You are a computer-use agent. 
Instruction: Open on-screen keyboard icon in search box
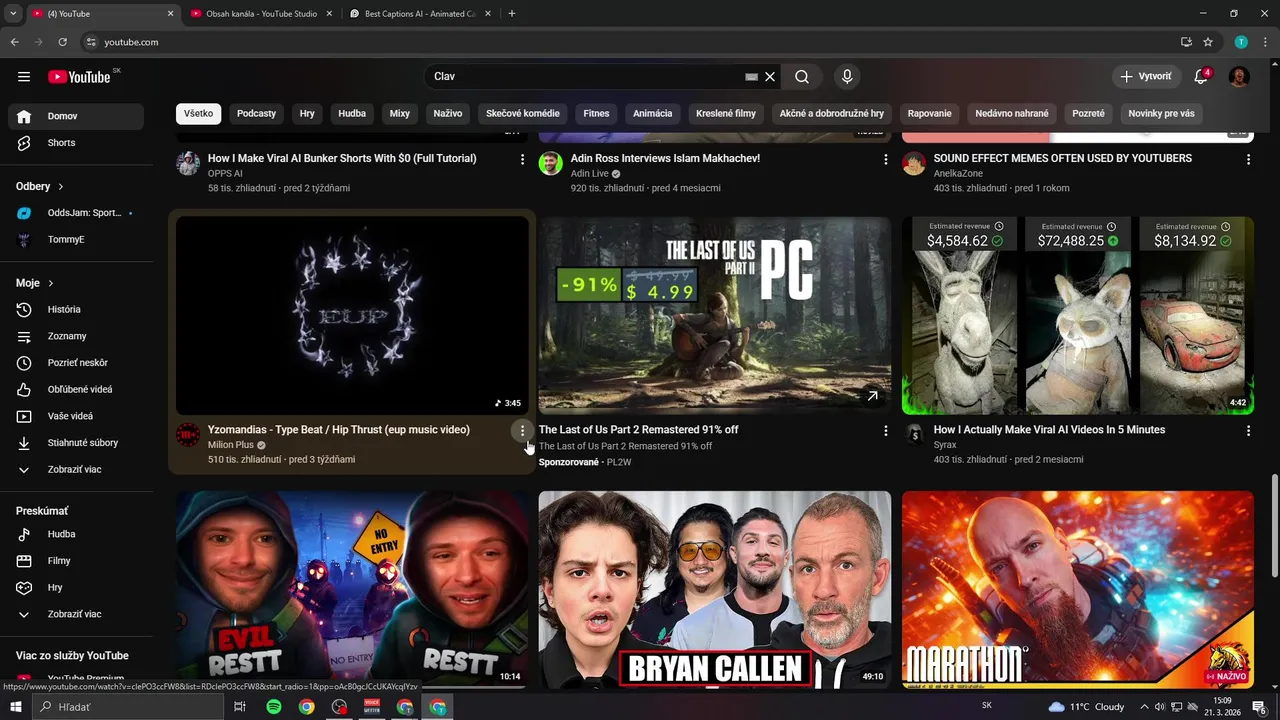(x=751, y=77)
